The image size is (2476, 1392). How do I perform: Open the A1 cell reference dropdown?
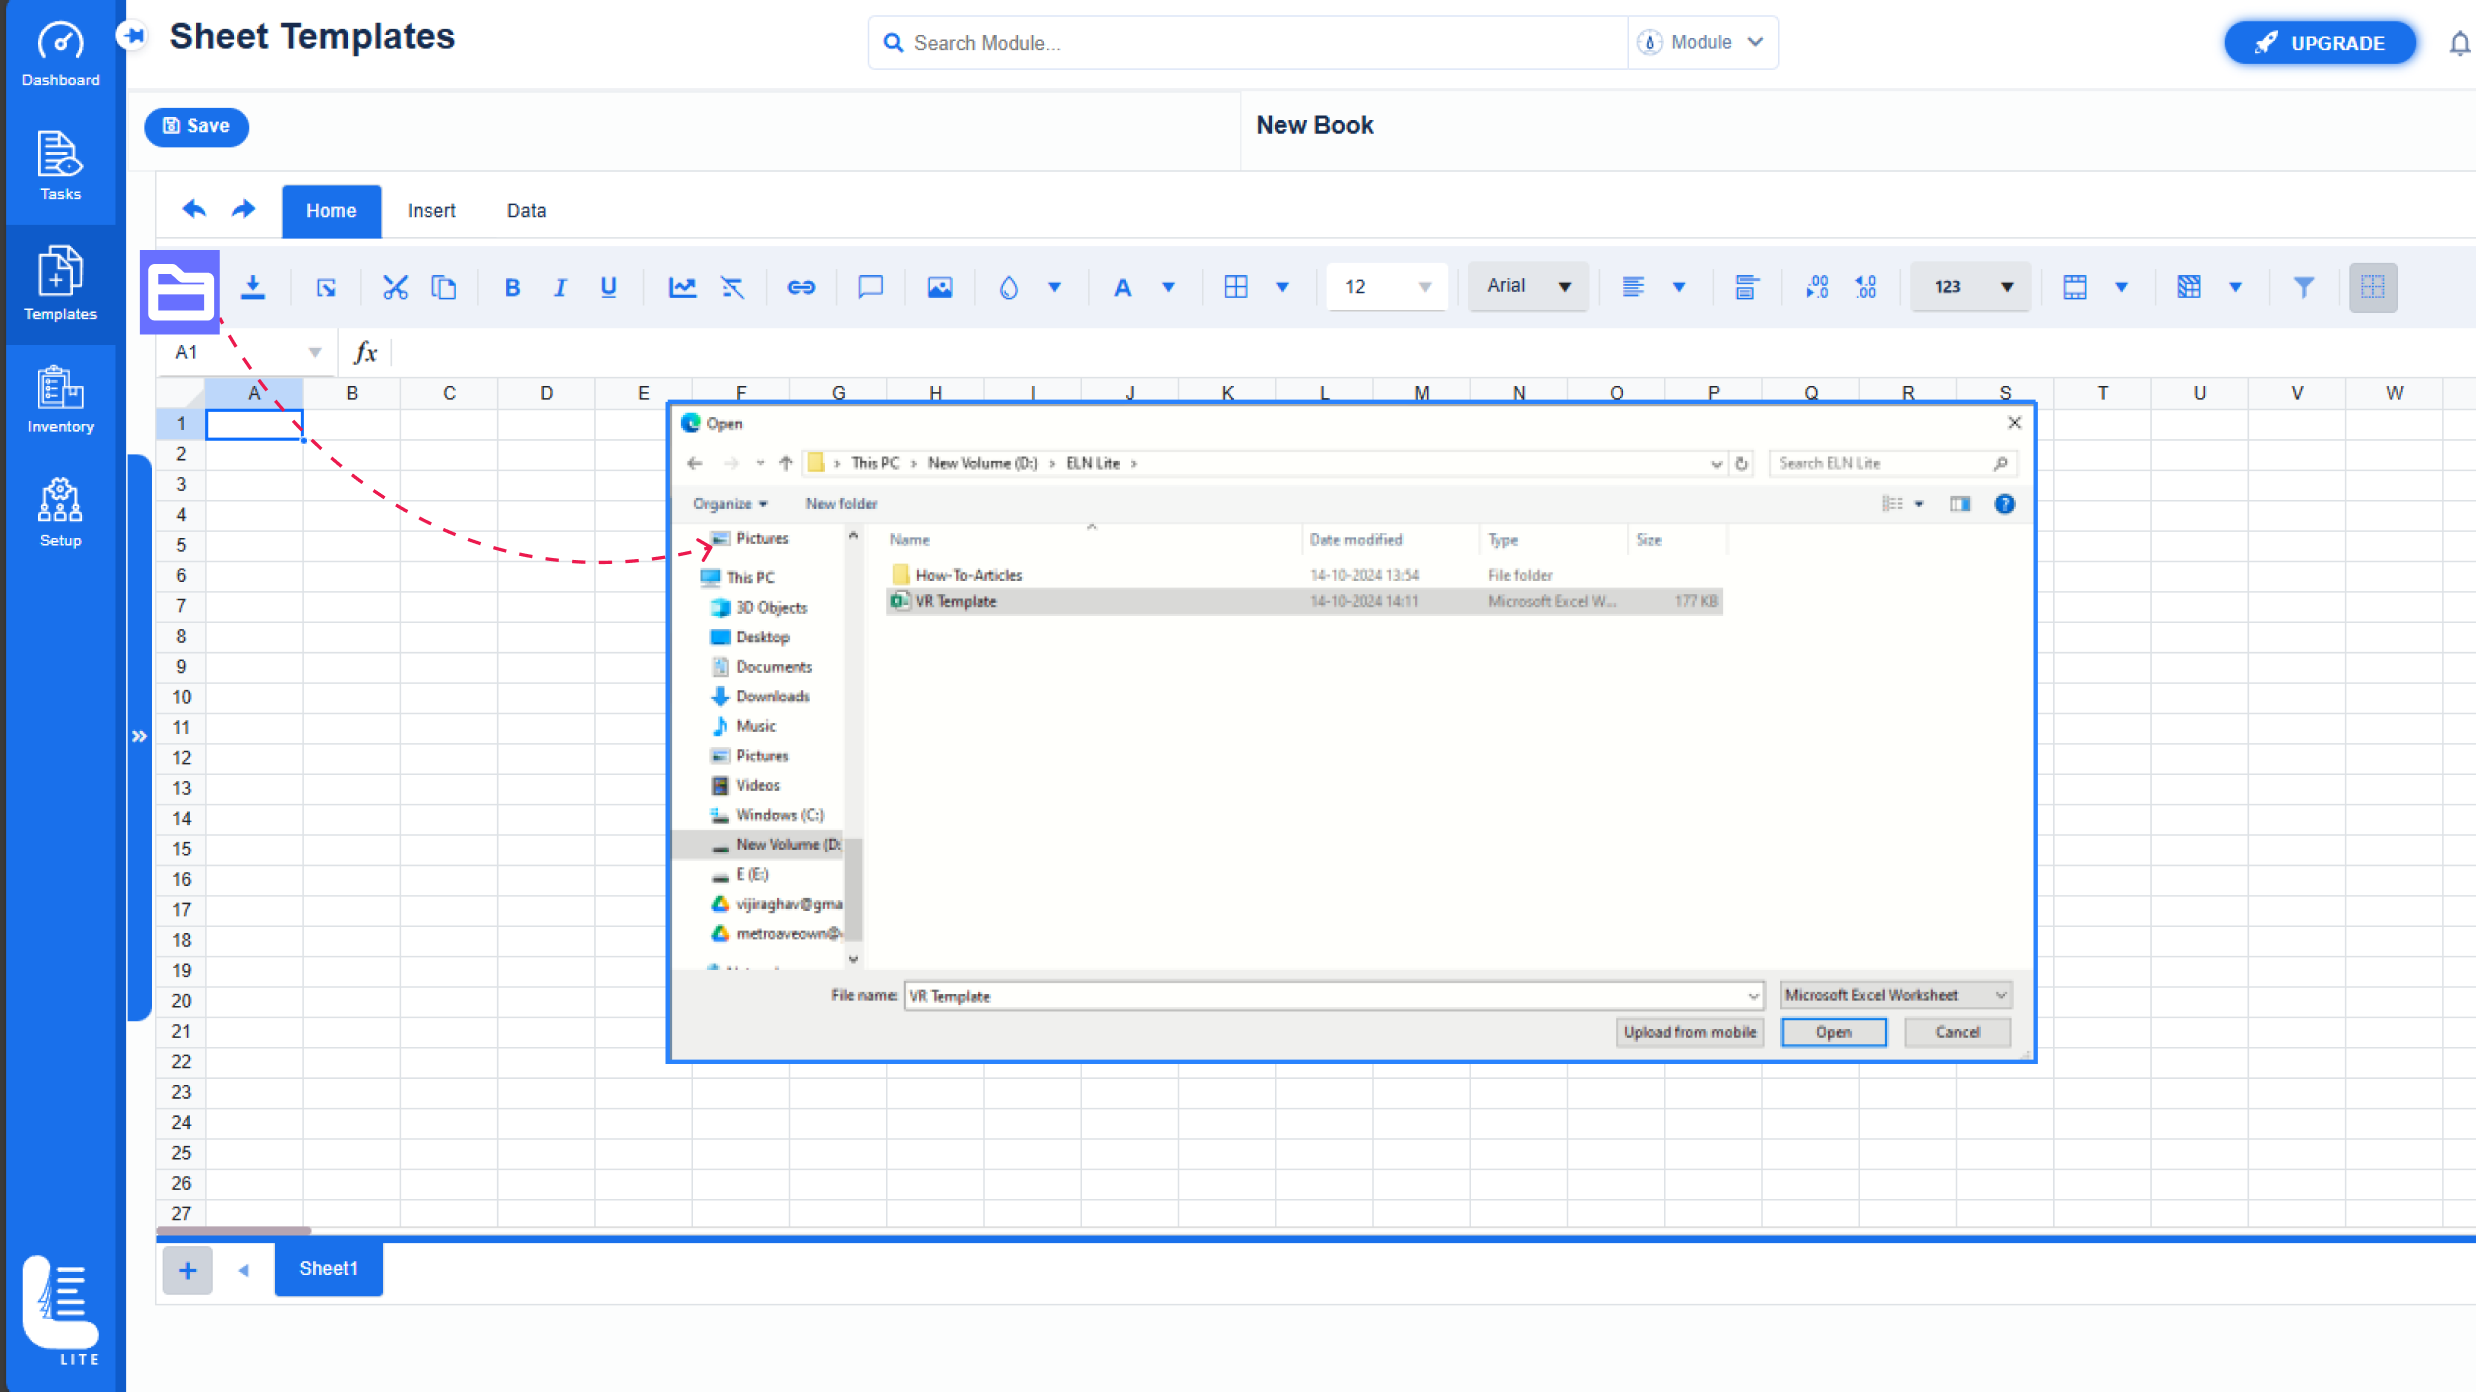pos(314,352)
